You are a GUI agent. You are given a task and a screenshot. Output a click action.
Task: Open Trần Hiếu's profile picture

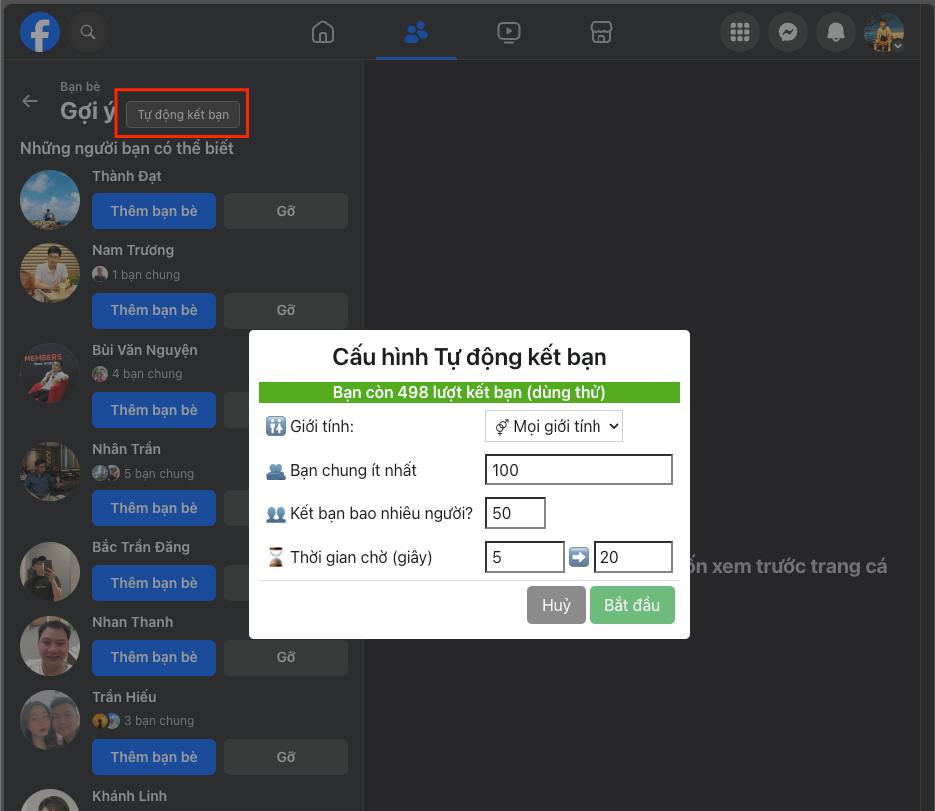pos(50,720)
